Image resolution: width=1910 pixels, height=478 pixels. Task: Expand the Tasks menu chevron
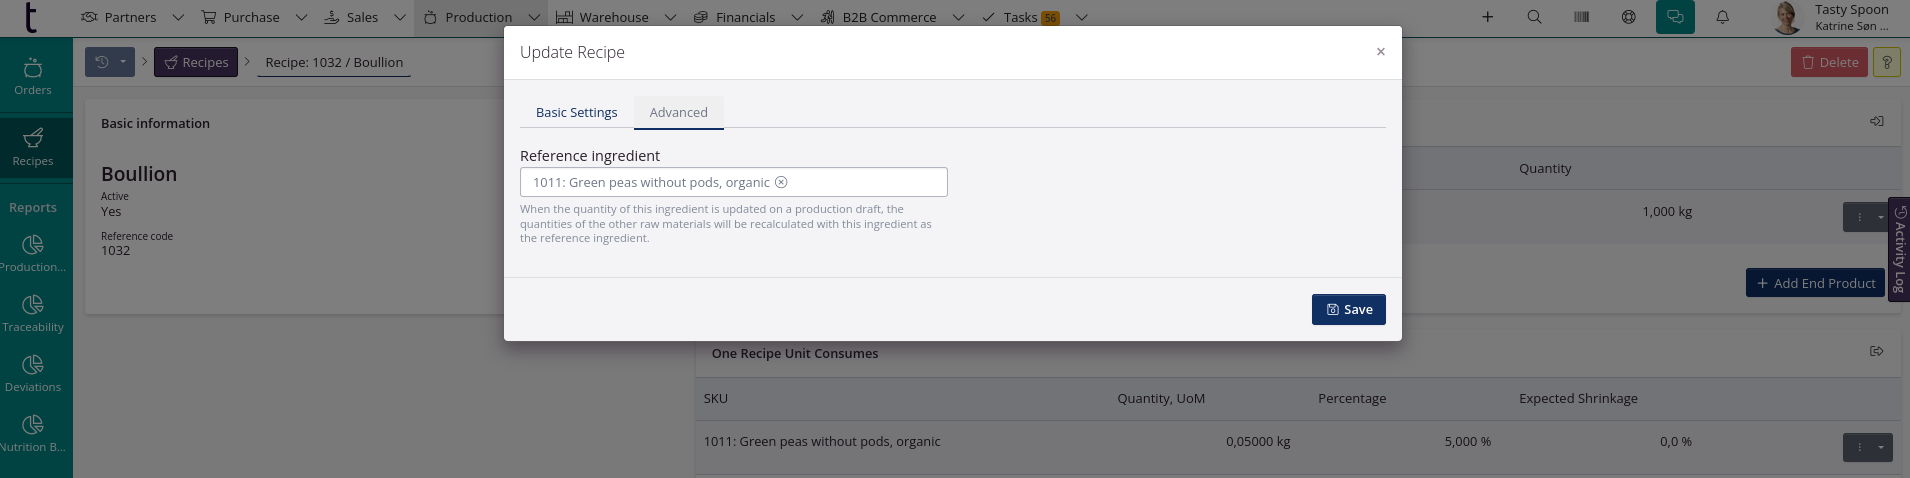[x=1081, y=17]
